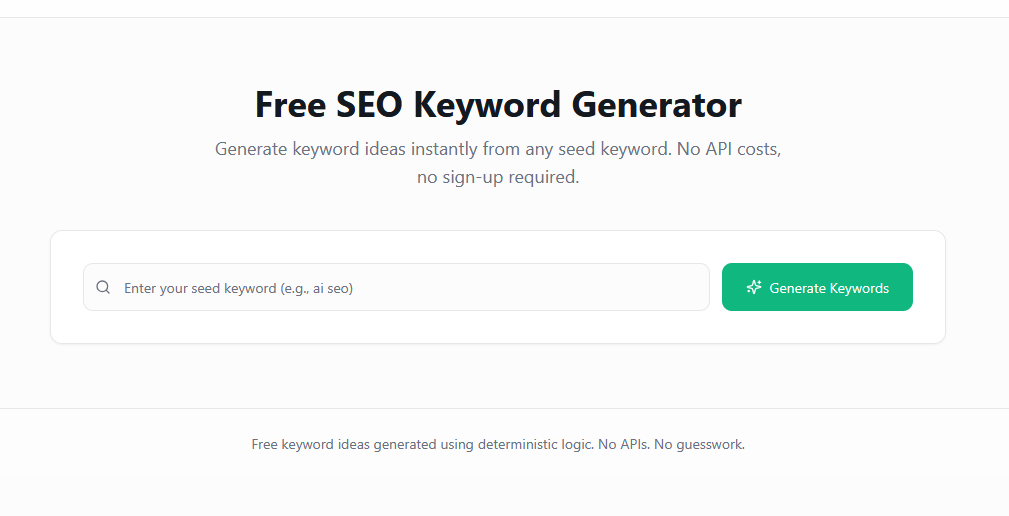Click the sparkle icon on Generate button
The width and height of the screenshot is (1009, 516).
point(754,288)
